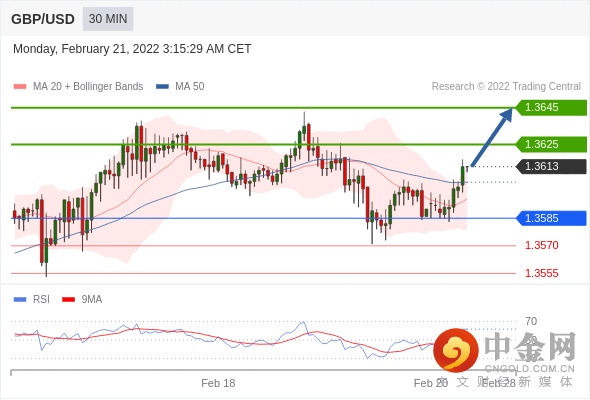
Task: Click the chart timestamp Monday, February 21
Action: pos(132,49)
